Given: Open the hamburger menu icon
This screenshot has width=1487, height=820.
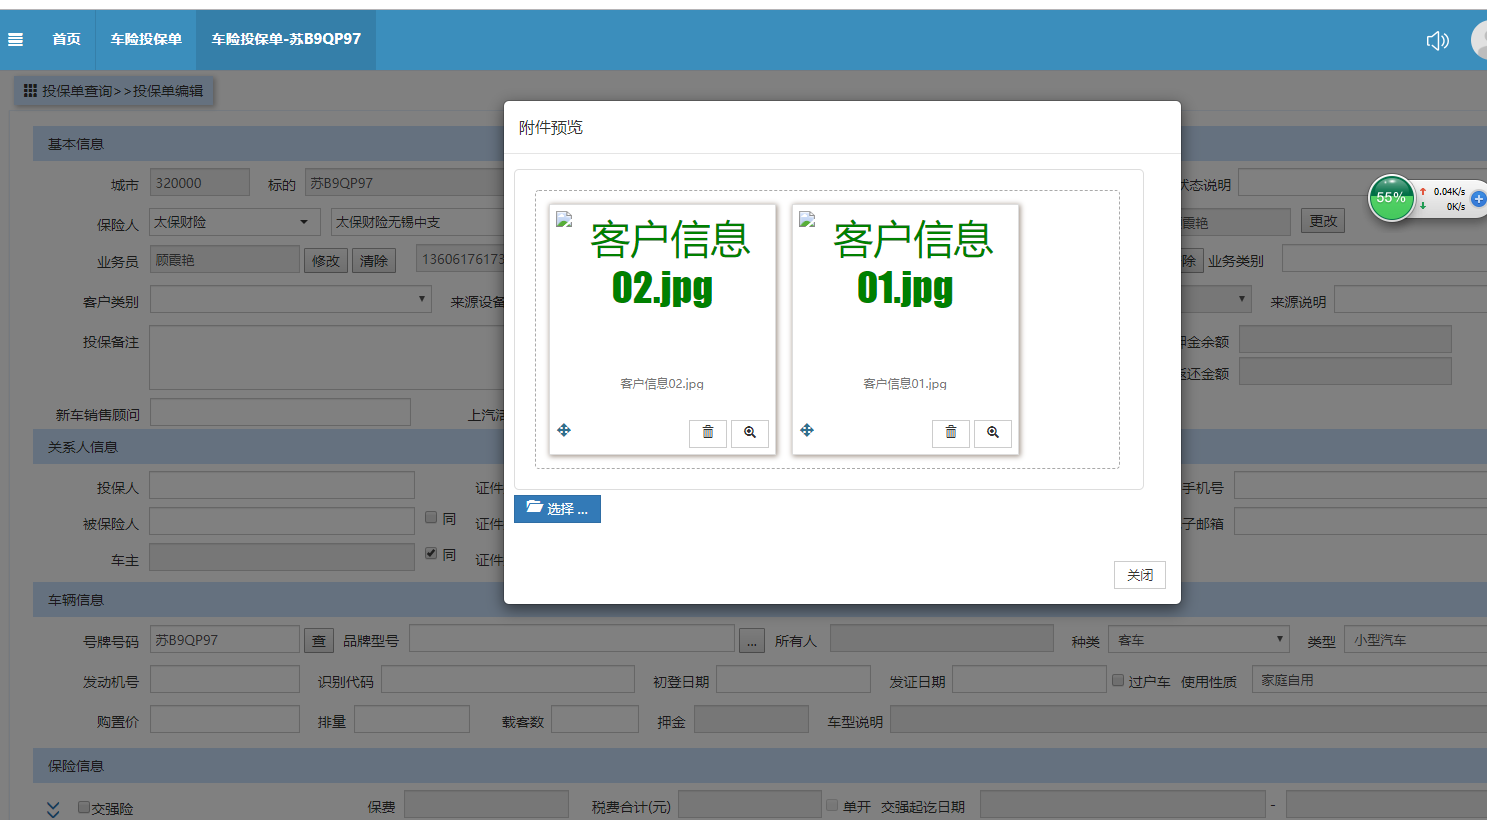Looking at the screenshot, I should pos(15,40).
